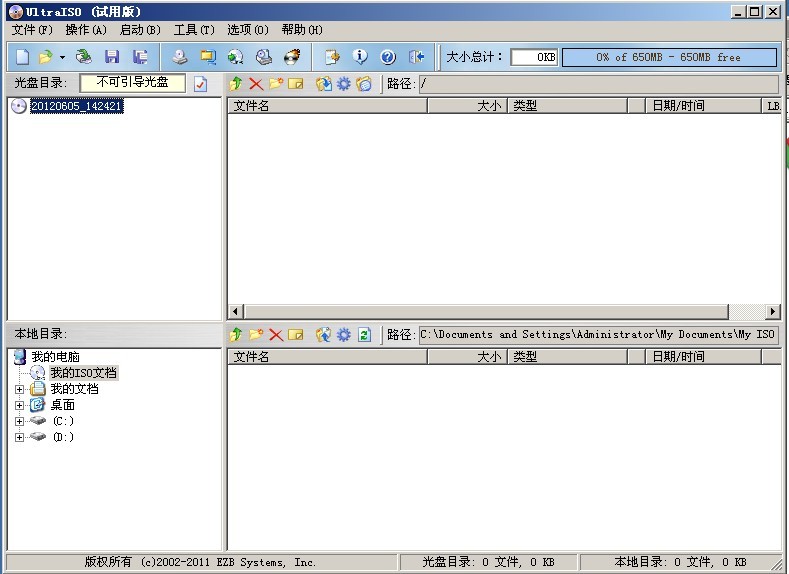The height and width of the screenshot is (574, 789).
Task: Click the convert/compress image monitor icon
Action: pyautogui.click(x=208, y=57)
